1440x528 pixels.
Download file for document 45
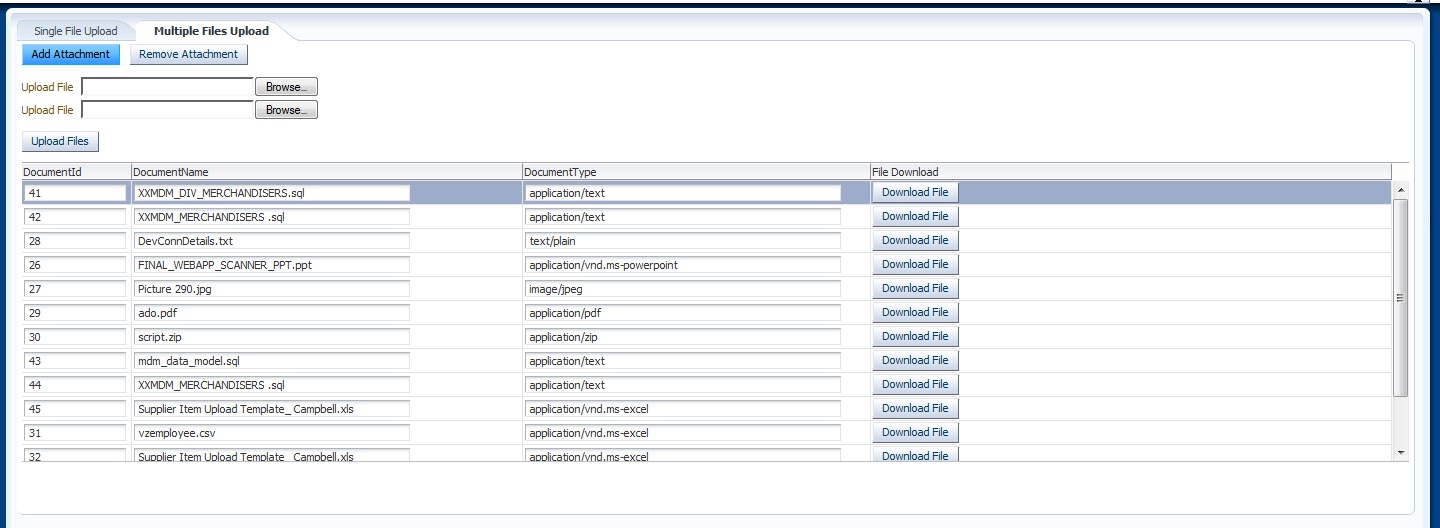click(x=915, y=408)
